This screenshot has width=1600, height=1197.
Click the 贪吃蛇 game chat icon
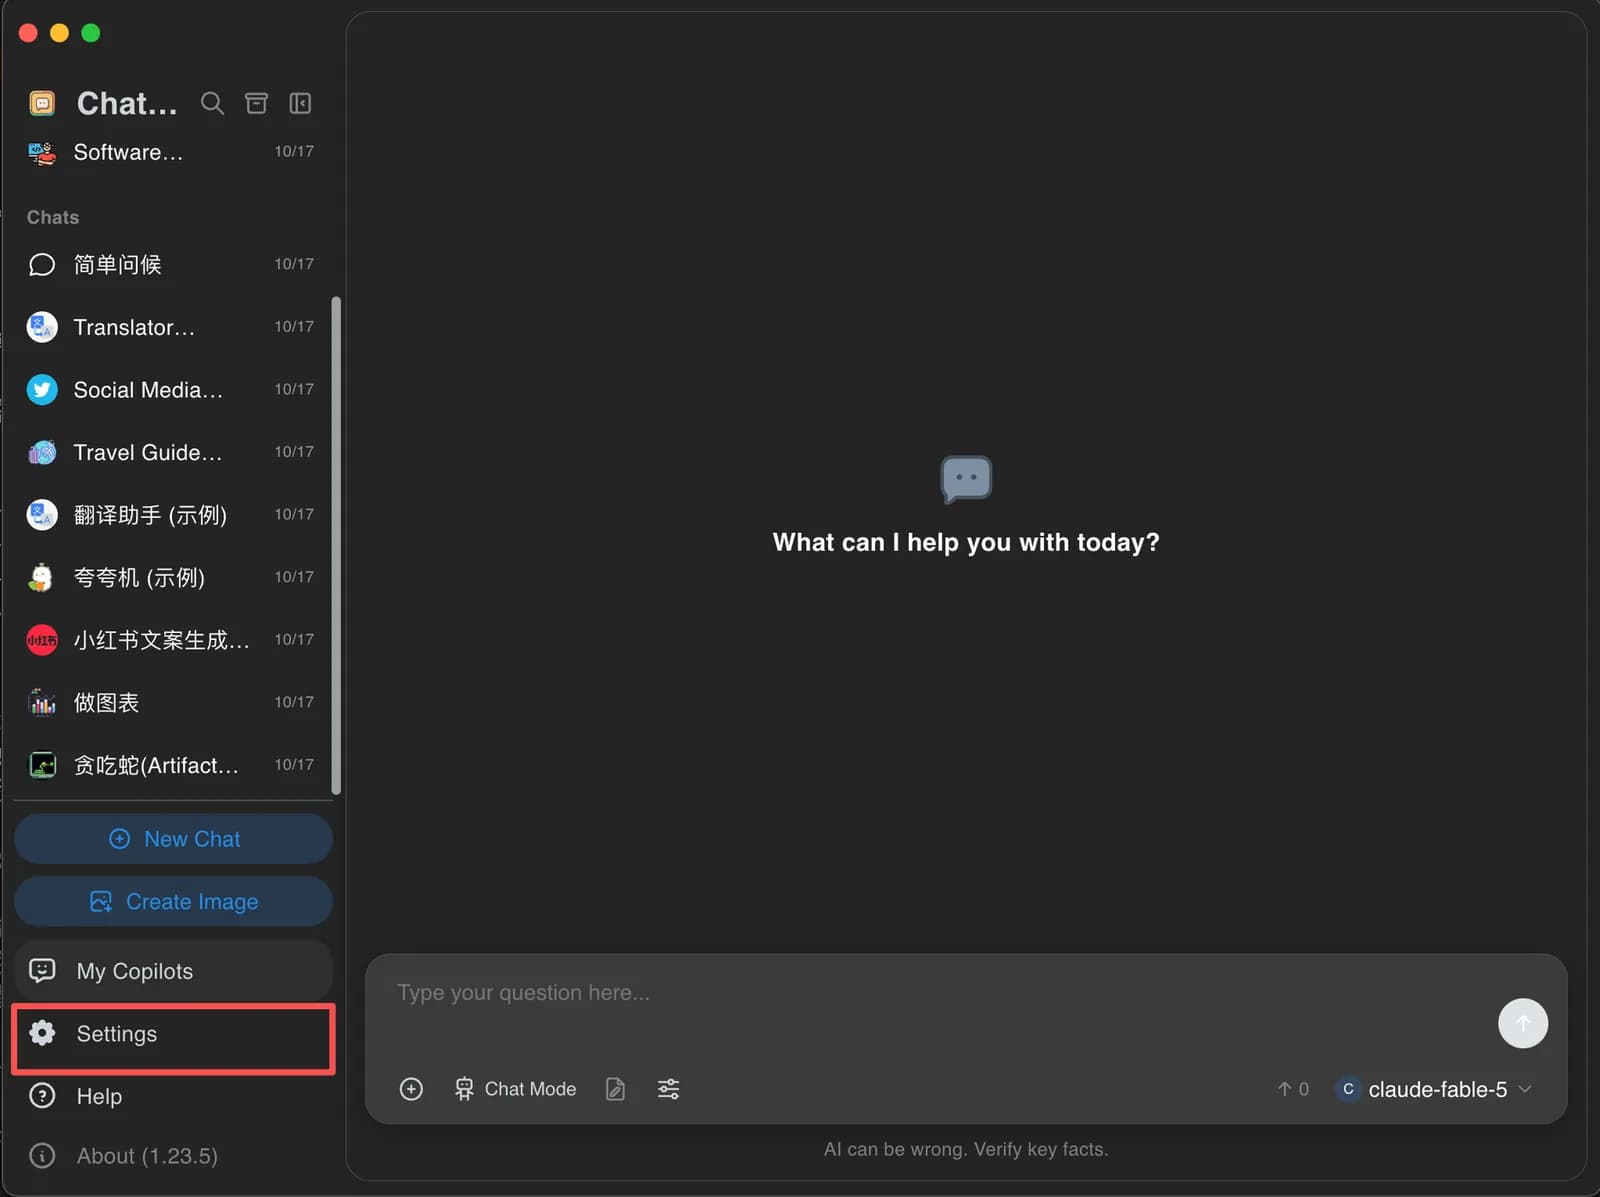click(x=42, y=765)
